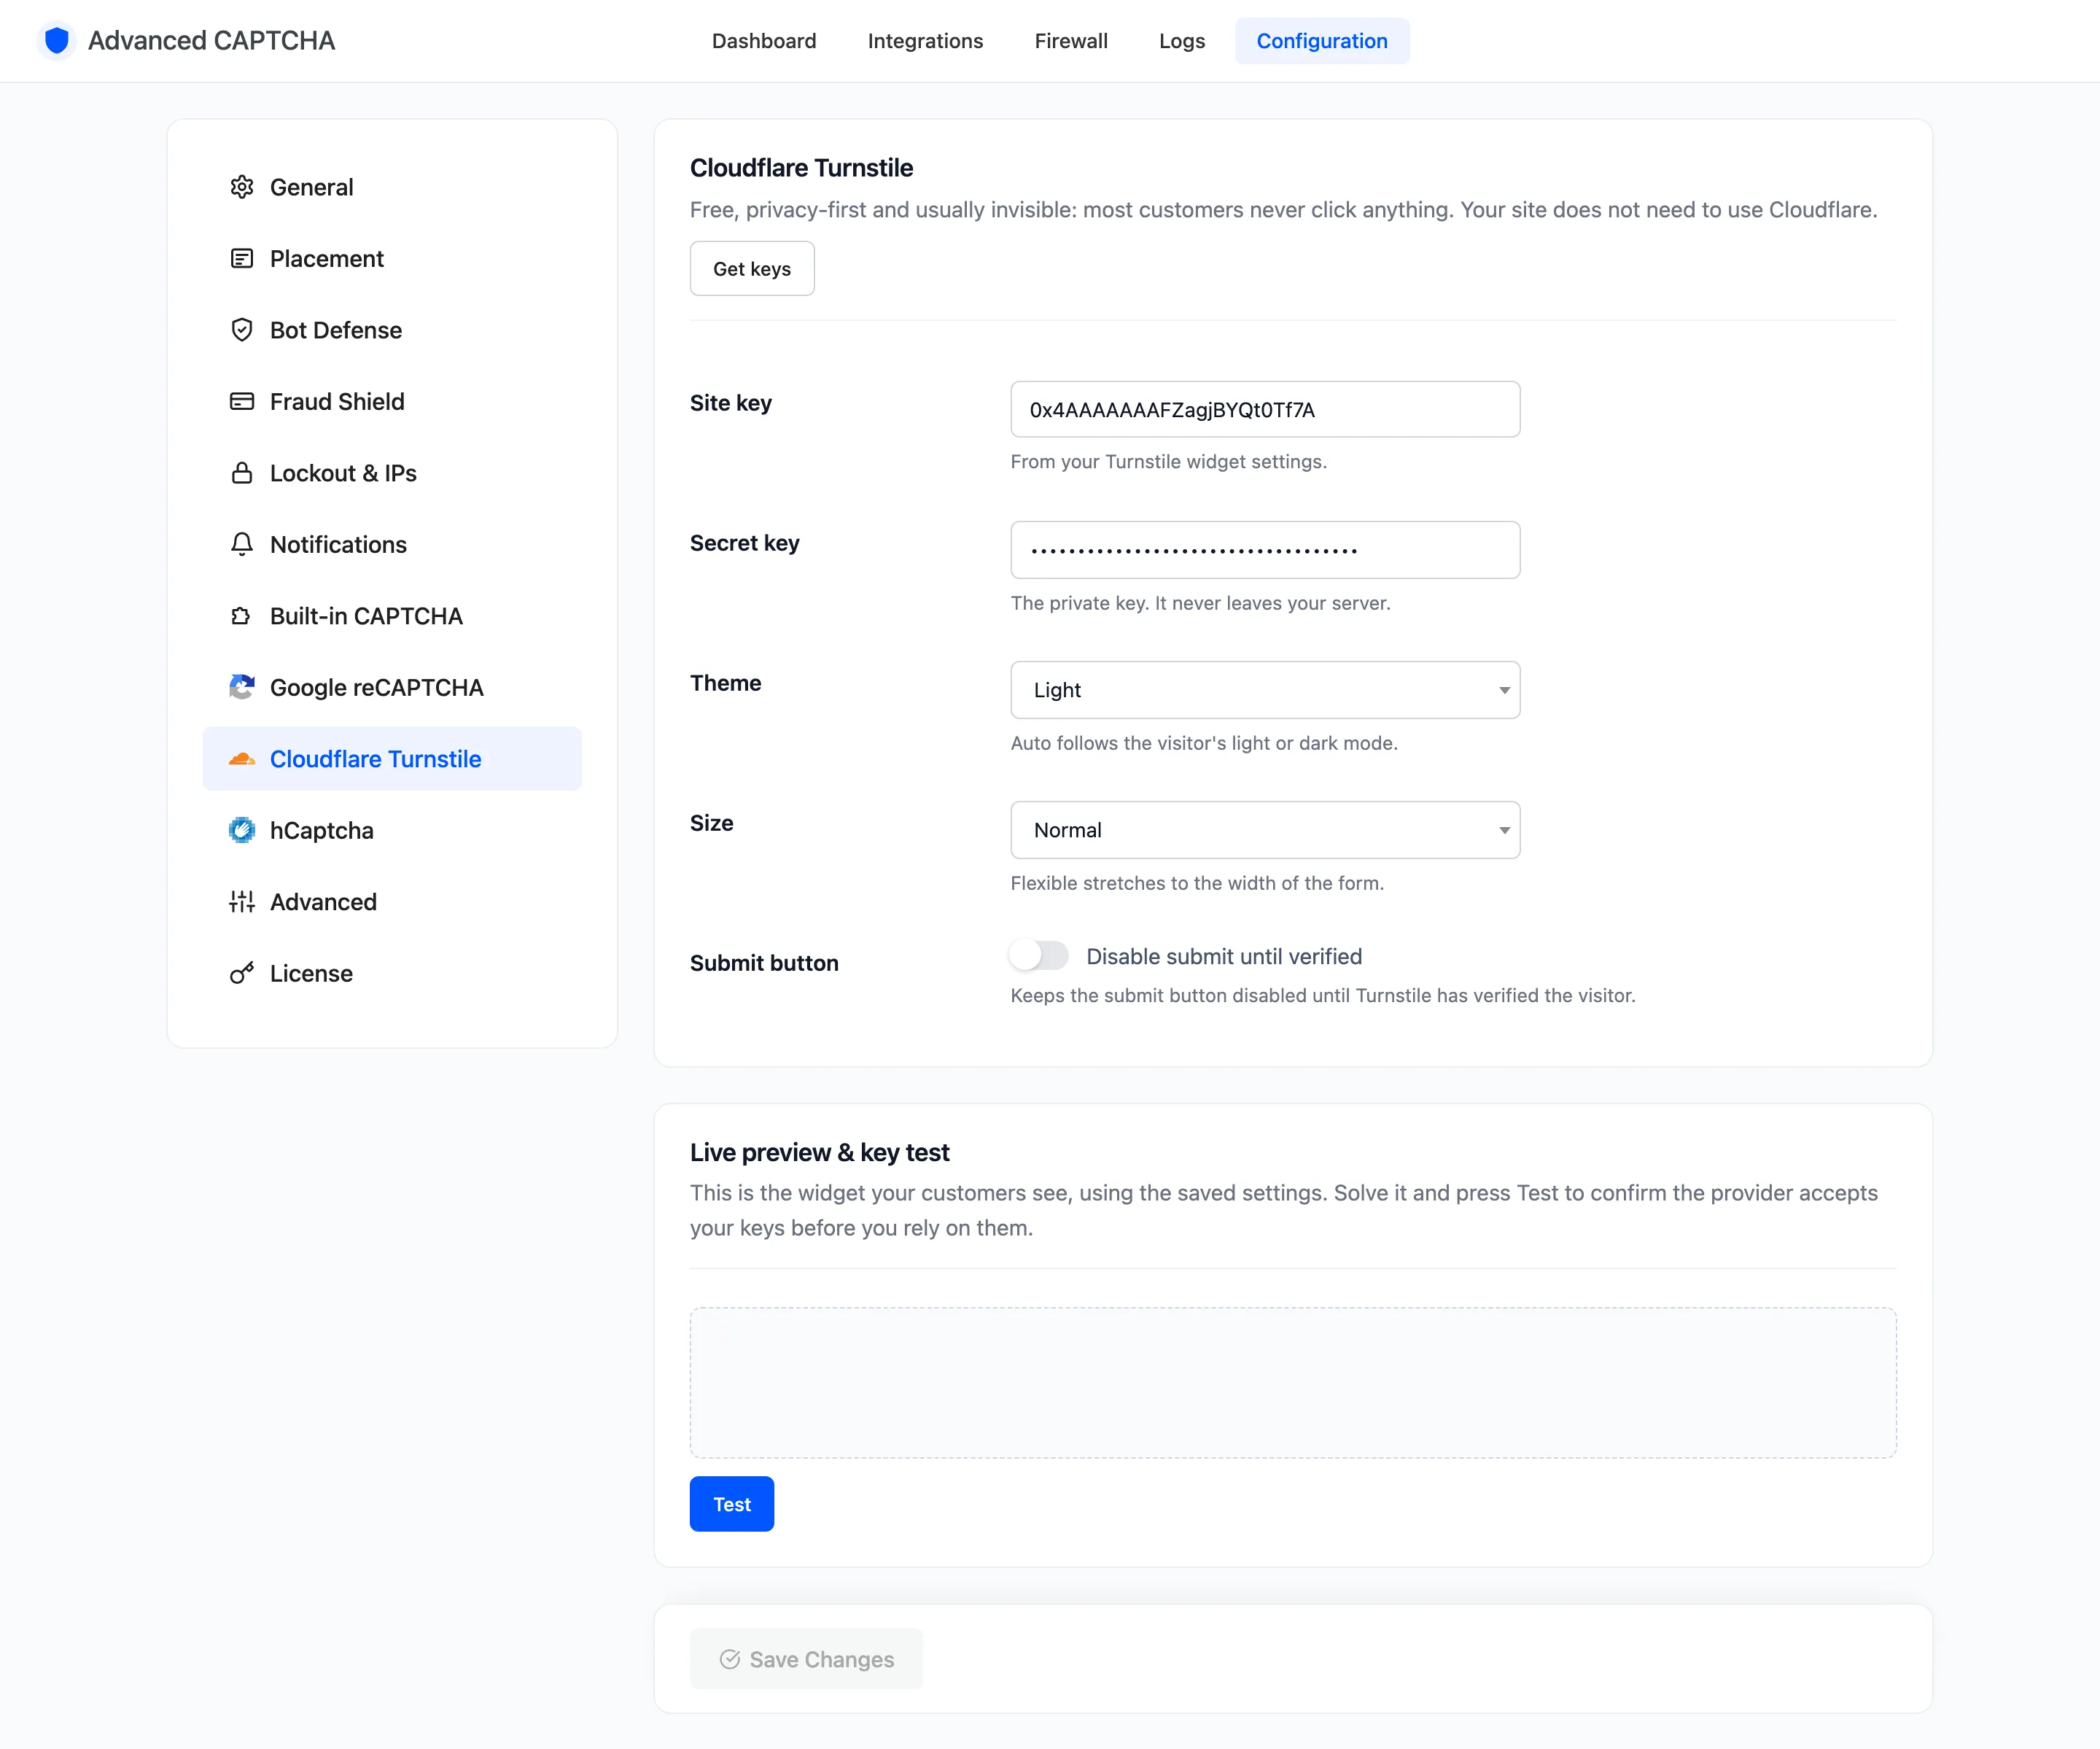Click into the Site key field

pyautogui.click(x=1265, y=409)
